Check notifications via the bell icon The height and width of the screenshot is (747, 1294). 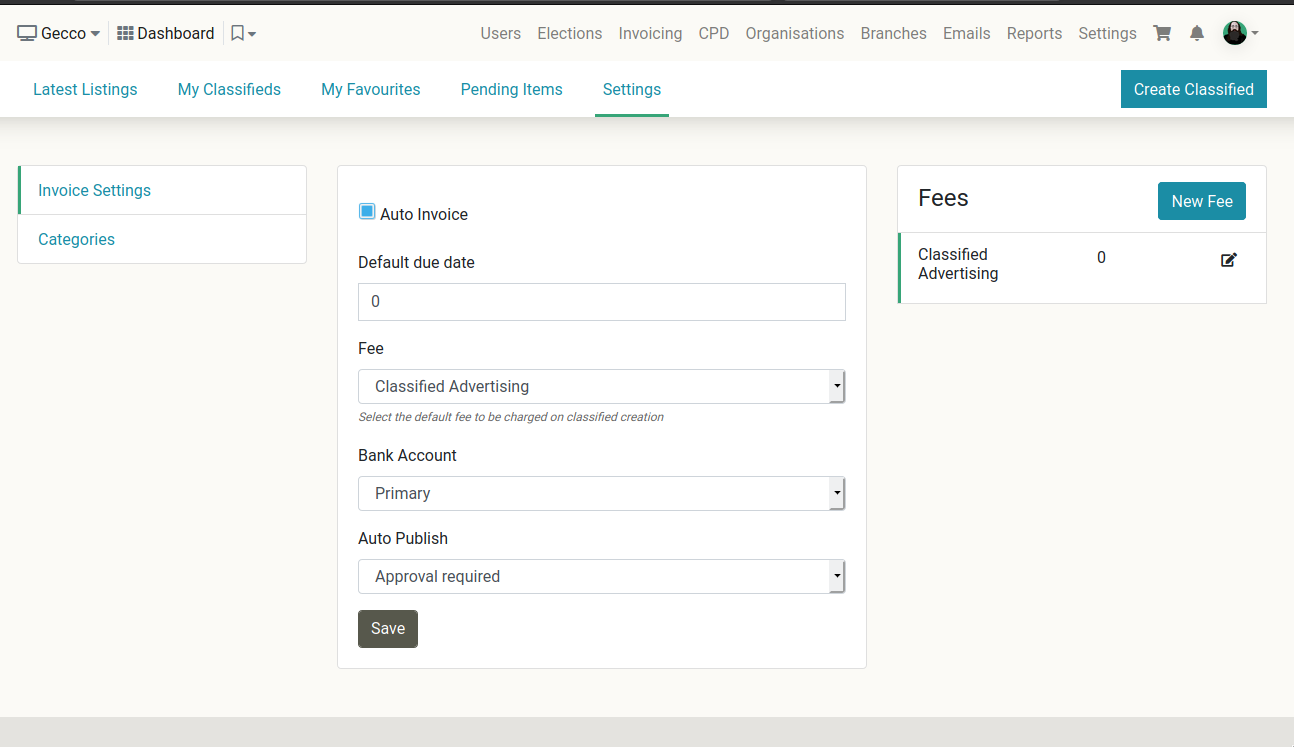(1197, 33)
